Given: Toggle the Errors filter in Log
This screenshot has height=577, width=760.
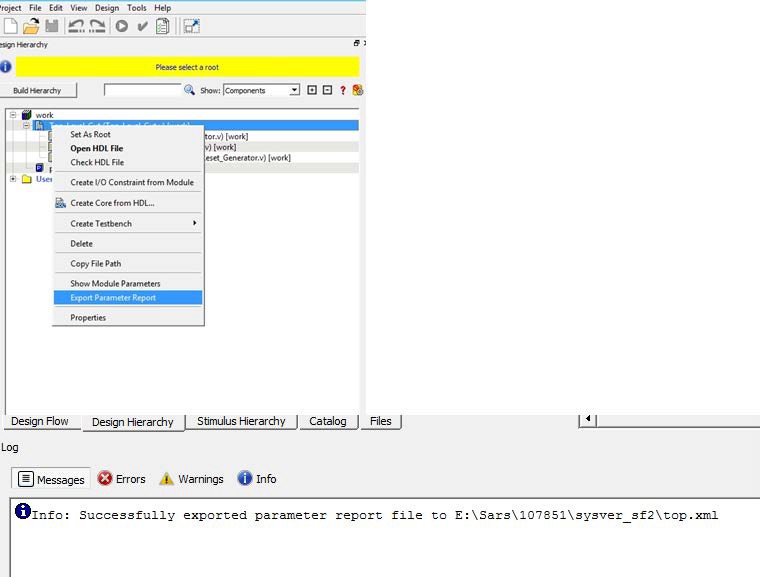Looking at the screenshot, I should [x=121, y=479].
